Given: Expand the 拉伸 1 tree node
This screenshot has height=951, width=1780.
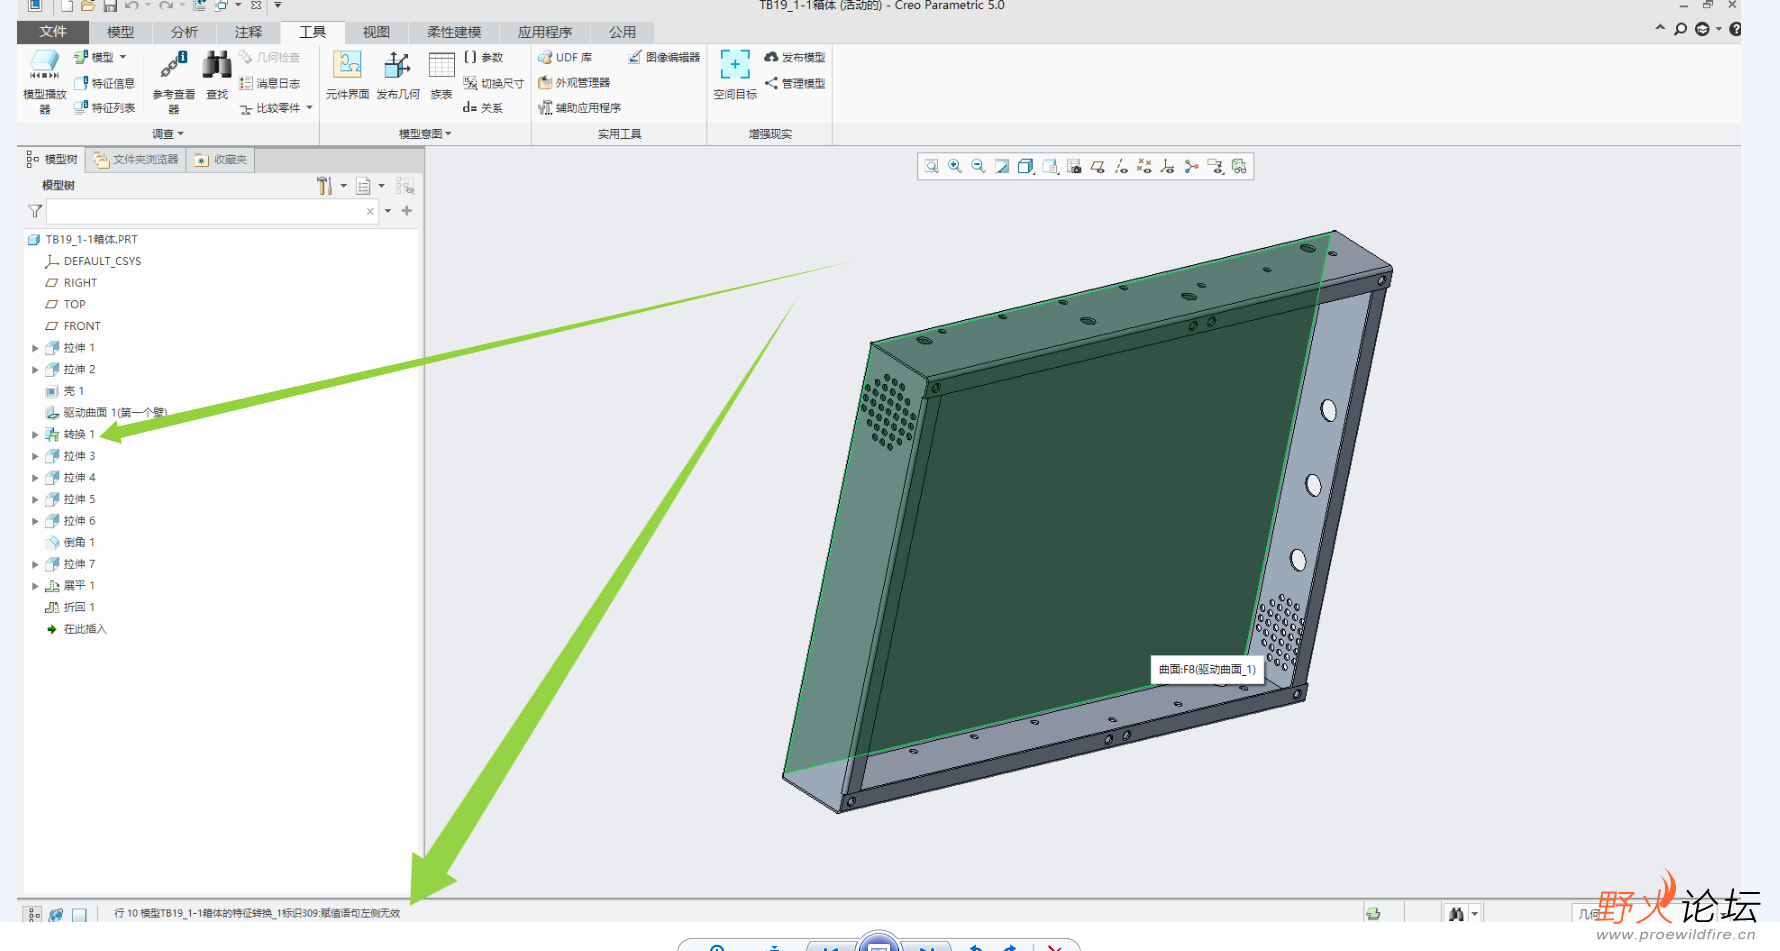Looking at the screenshot, I should tap(35, 348).
